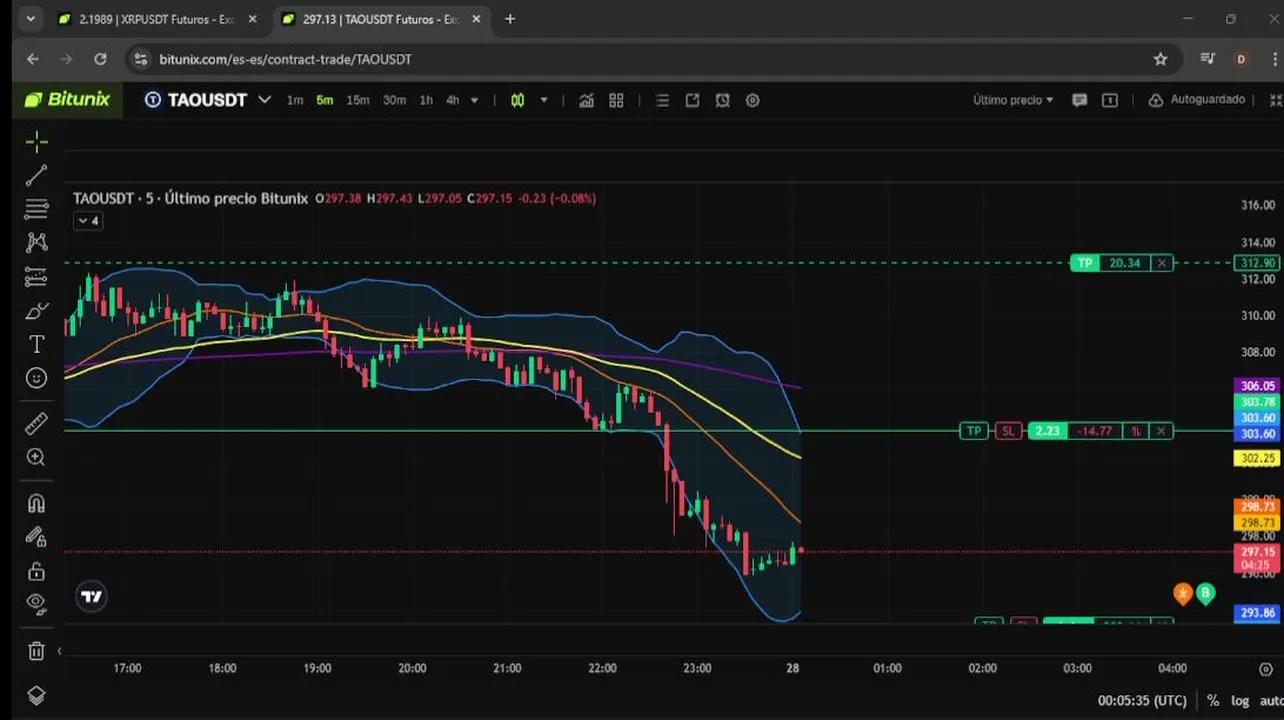Open the indicators panel icon
Screen dimensions: 1284x720
coord(586,100)
